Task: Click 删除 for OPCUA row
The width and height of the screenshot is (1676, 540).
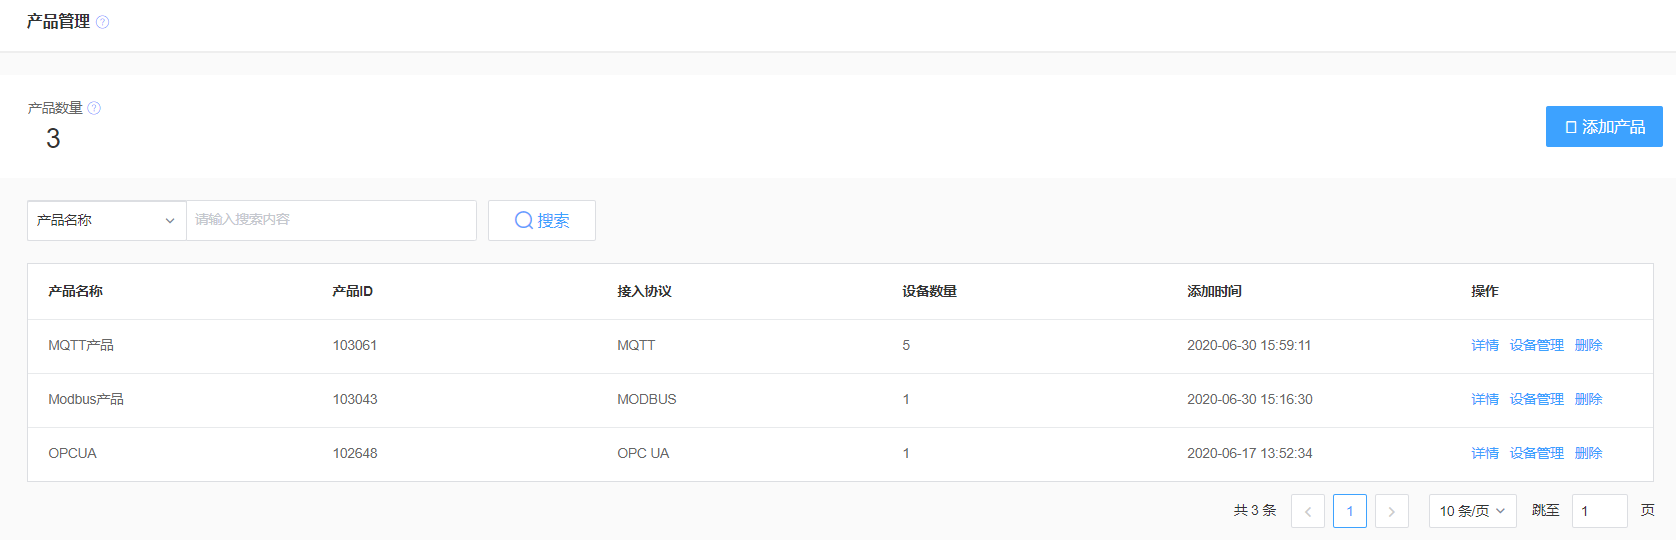Action: click(1588, 453)
